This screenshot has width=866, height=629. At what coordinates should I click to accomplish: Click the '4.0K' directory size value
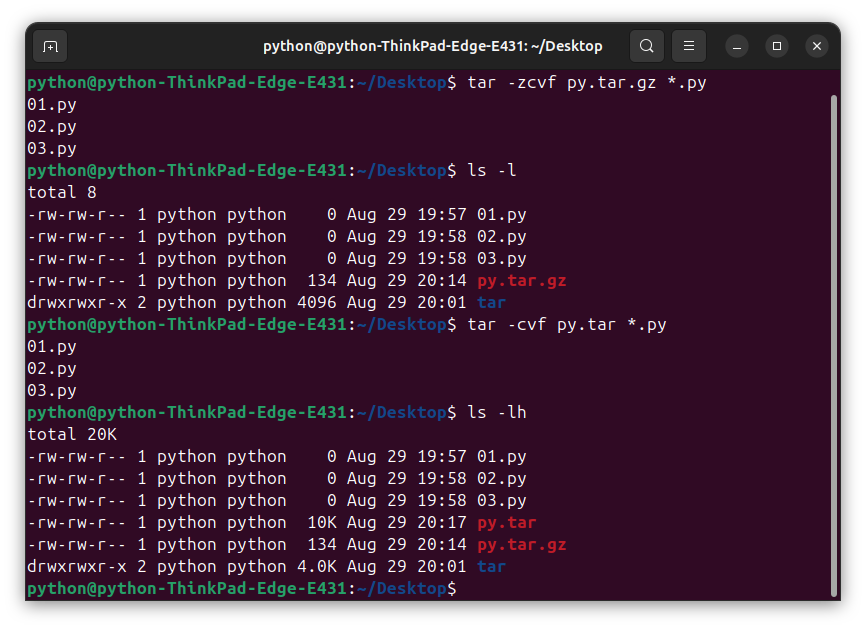(317, 567)
